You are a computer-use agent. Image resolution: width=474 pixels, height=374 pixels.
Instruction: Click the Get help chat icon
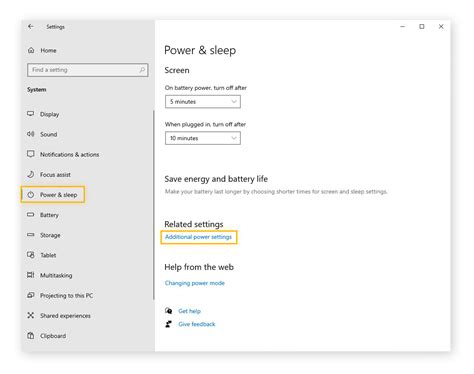click(x=169, y=311)
